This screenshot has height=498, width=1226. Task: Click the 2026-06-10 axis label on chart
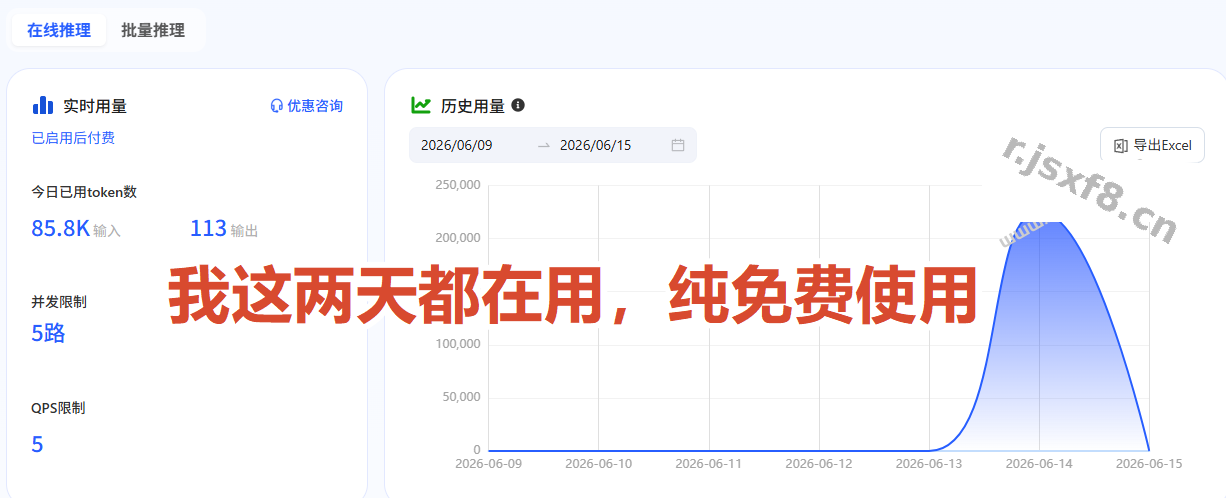click(x=598, y=464)
